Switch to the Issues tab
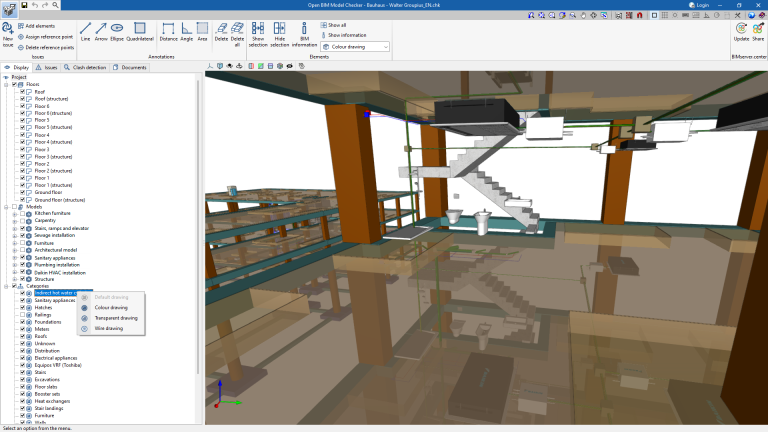Screen dimensions: 768x432 click(x=47, y=67)
